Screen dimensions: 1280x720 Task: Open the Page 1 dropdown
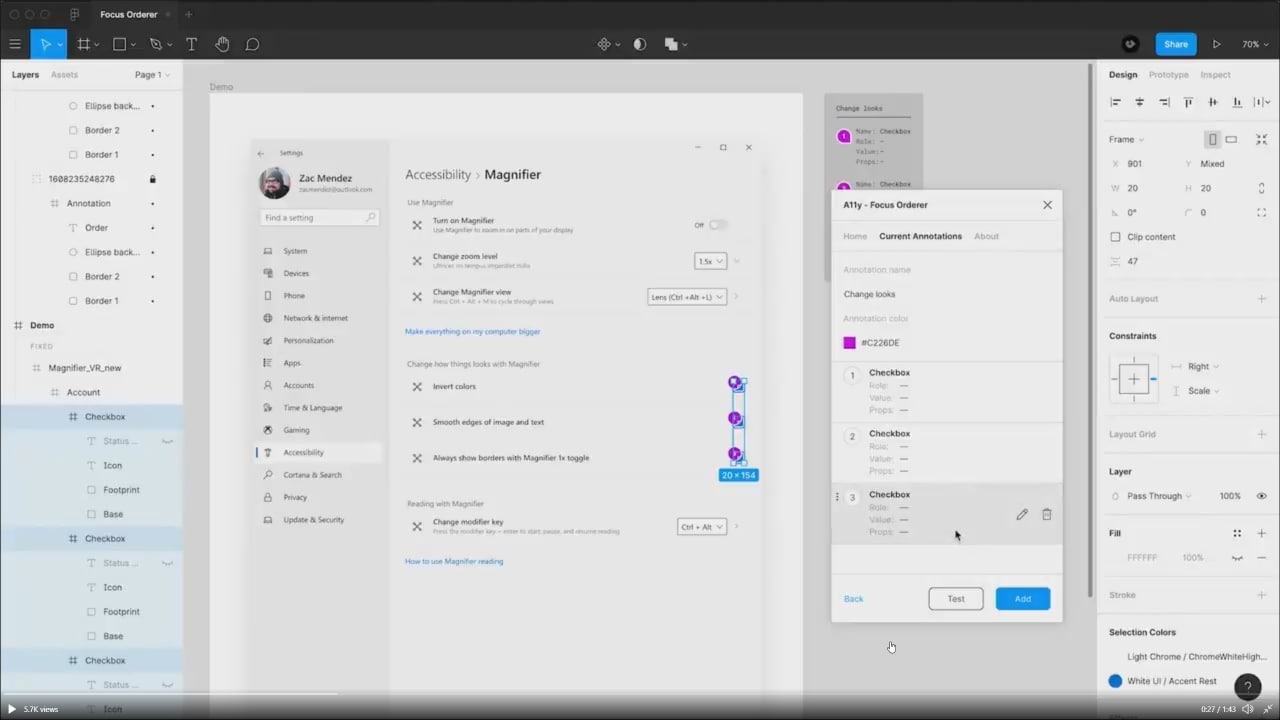click(152, 75)
